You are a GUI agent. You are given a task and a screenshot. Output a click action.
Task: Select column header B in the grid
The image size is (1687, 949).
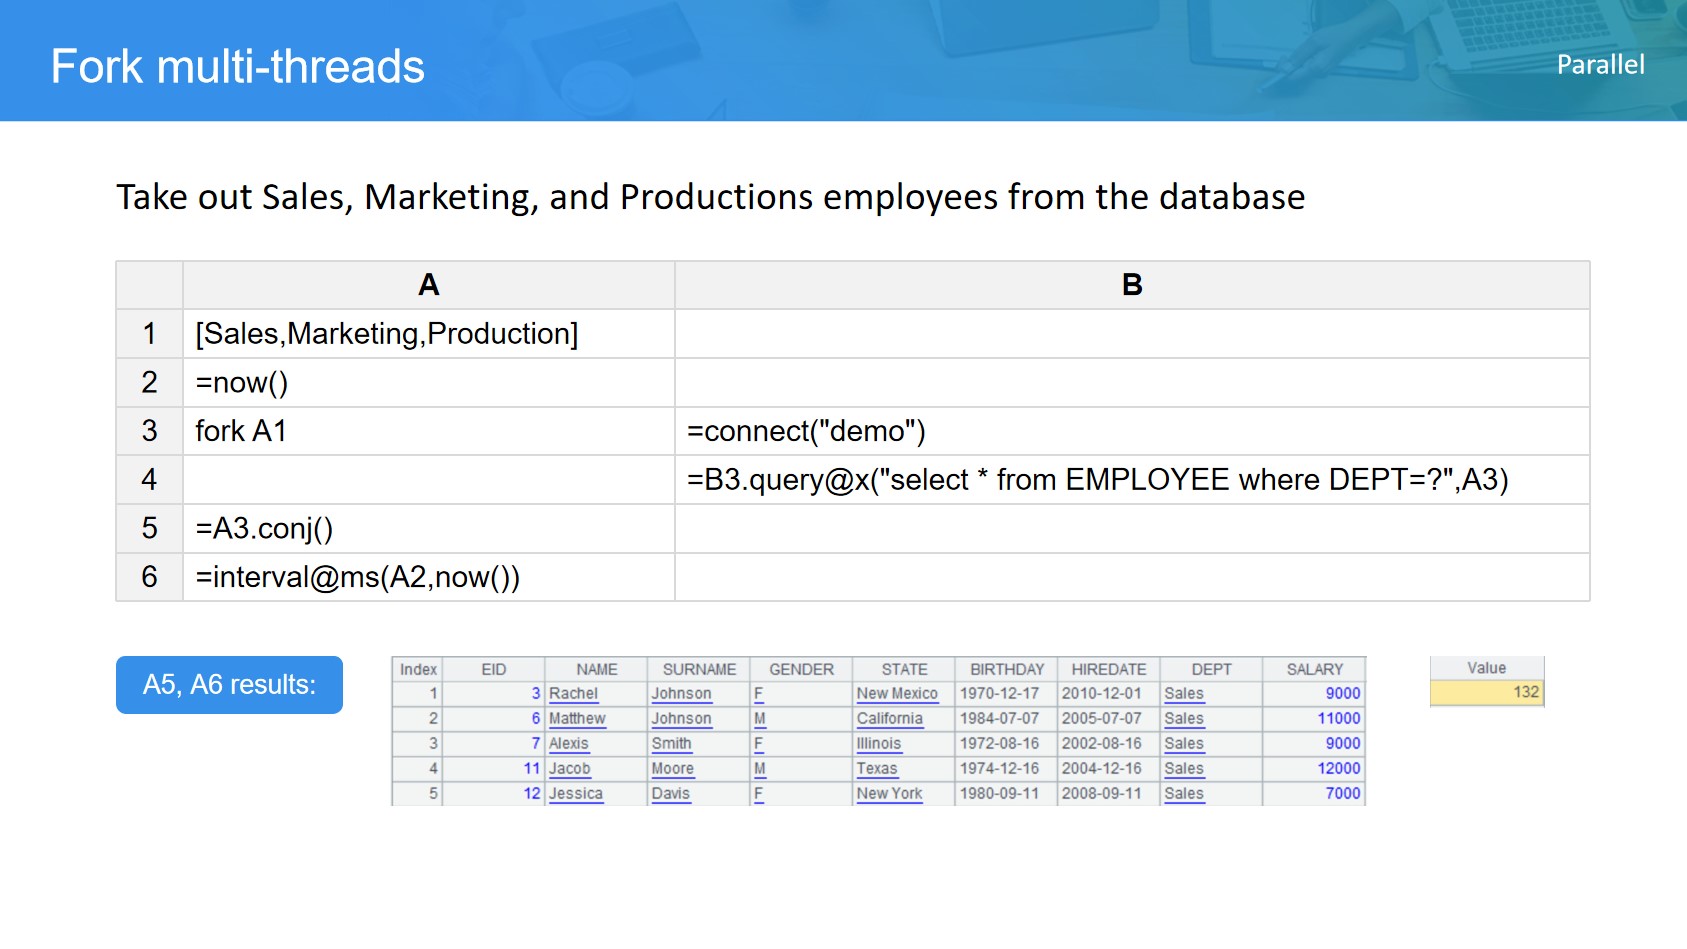(1131, 285)
